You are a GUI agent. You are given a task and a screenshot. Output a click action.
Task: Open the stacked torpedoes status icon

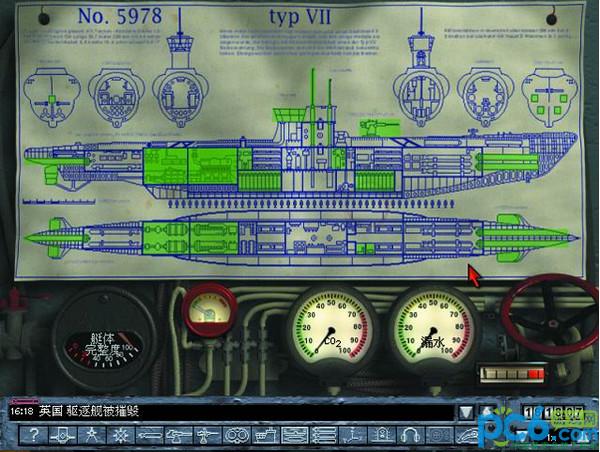[324, 436]
